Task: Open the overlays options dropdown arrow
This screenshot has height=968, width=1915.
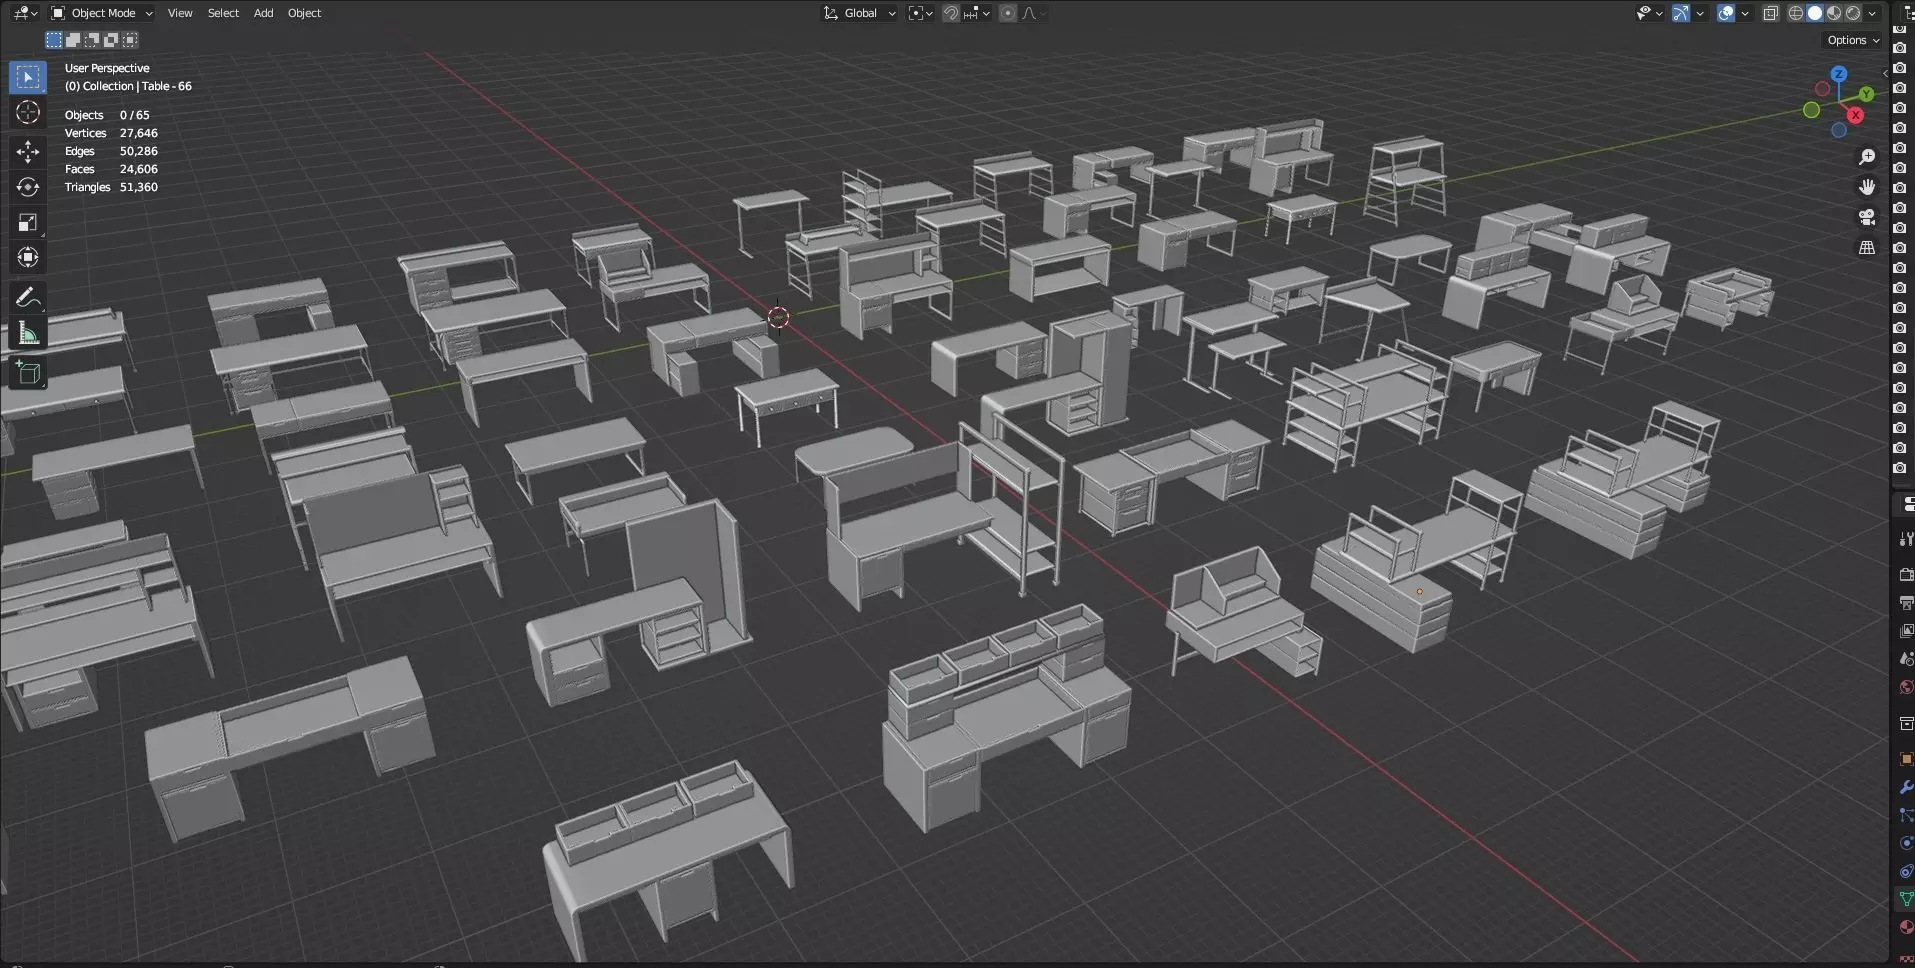Action: click(x=1745, y=13)
